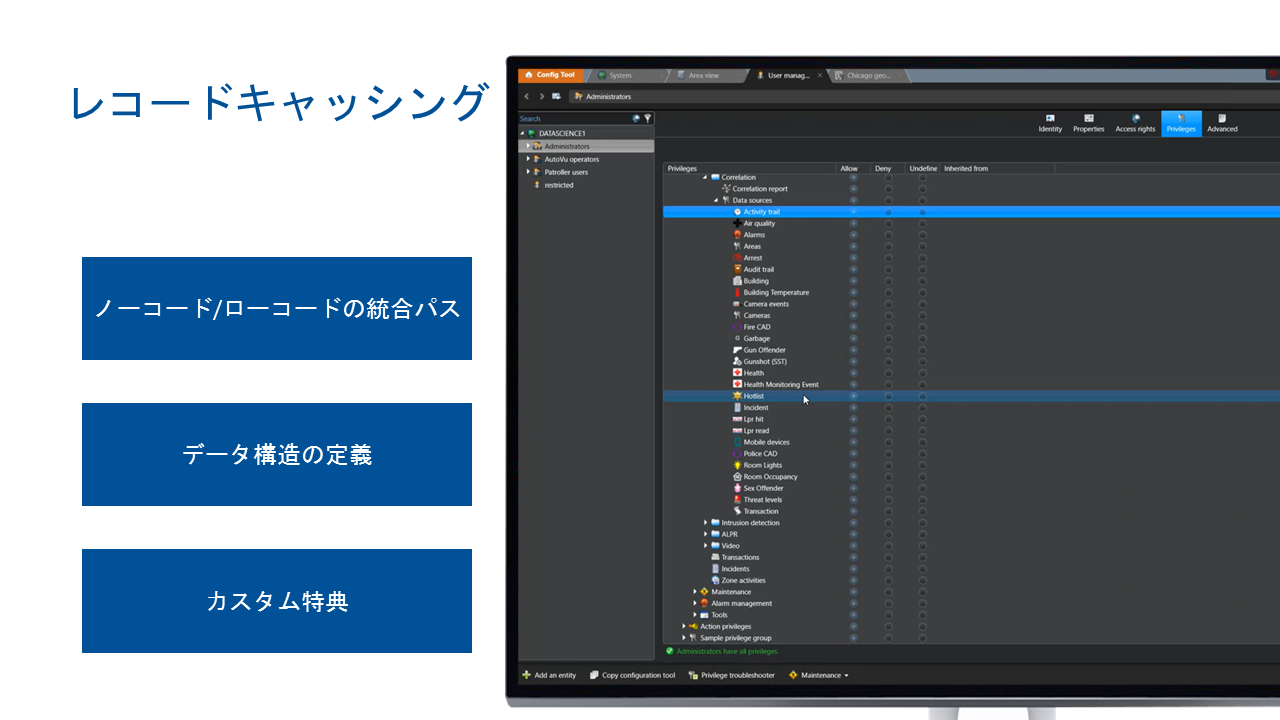This screenshot has height=720, width=1280.
Task: Click the Room Occupancy icon
Action: 737,477
